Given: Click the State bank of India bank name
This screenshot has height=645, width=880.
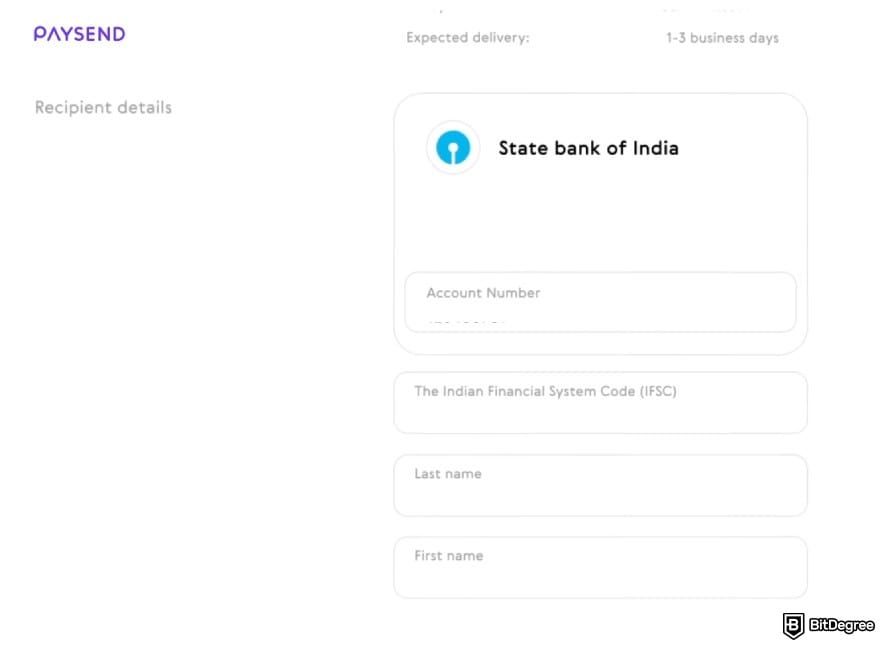Looking at the screenshot, I should (589, 147).
